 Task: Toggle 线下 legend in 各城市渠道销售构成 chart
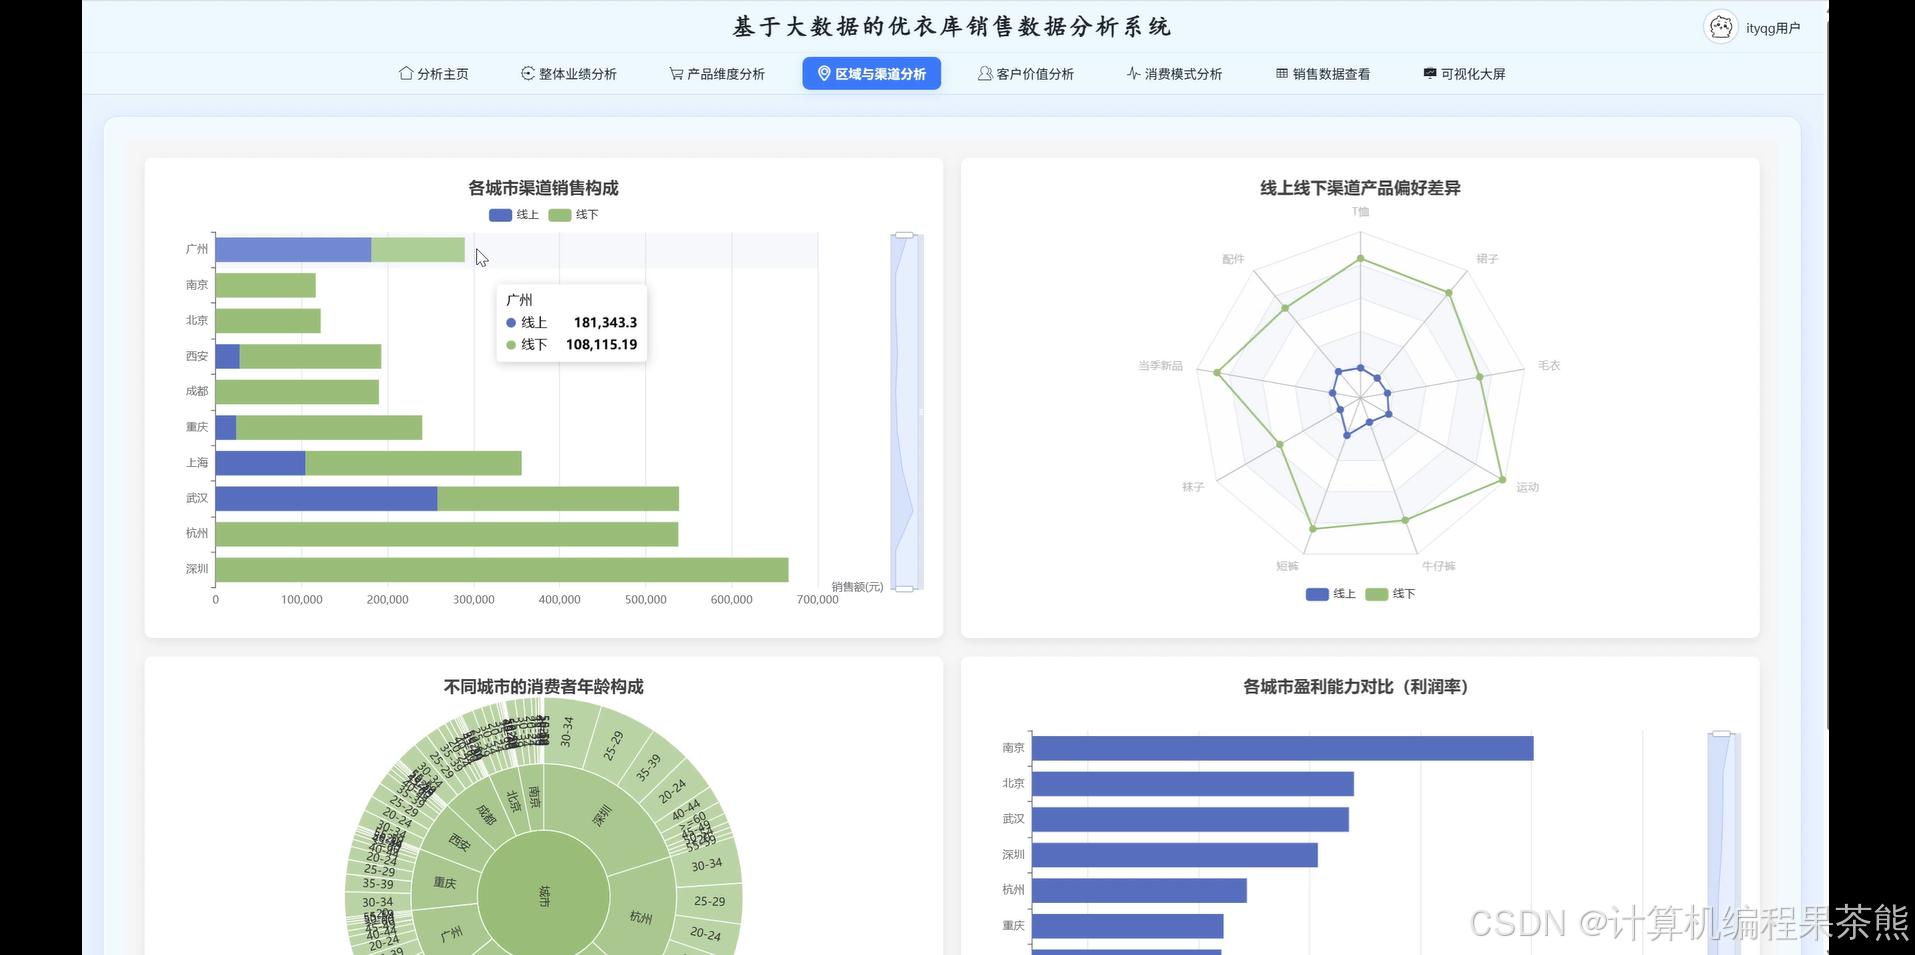(x=573, y=215)
